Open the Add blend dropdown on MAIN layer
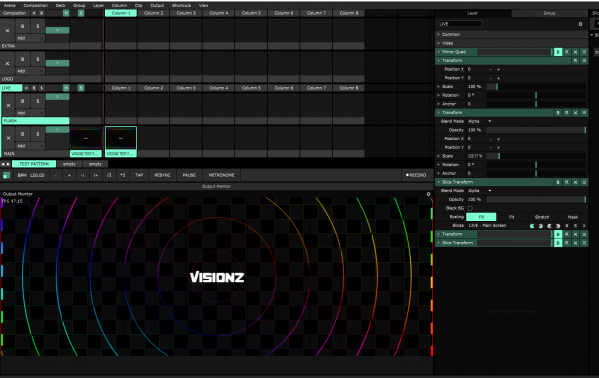This screenshot has height=378, width=599. click(x=30, y=146)
